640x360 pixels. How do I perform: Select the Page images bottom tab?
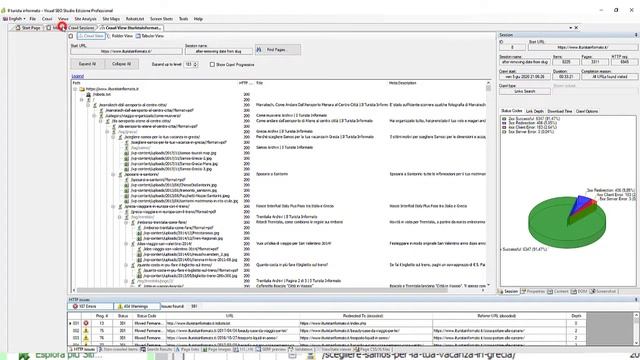(216, 350)
